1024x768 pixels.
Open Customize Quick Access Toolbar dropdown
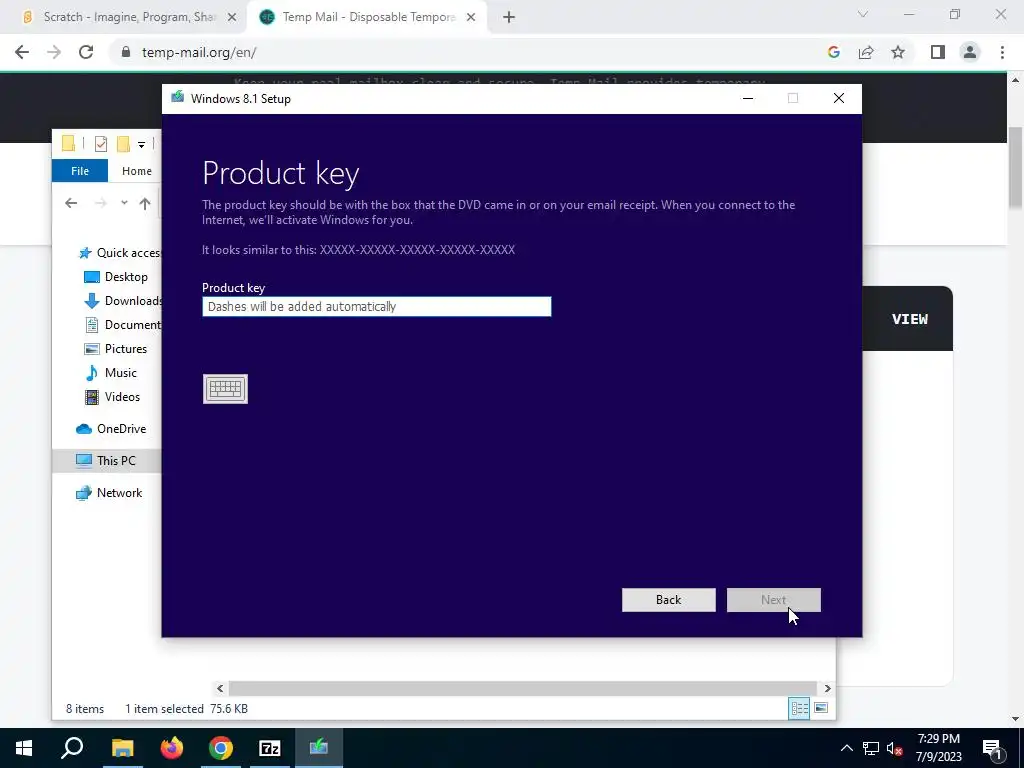coord(141,144)
